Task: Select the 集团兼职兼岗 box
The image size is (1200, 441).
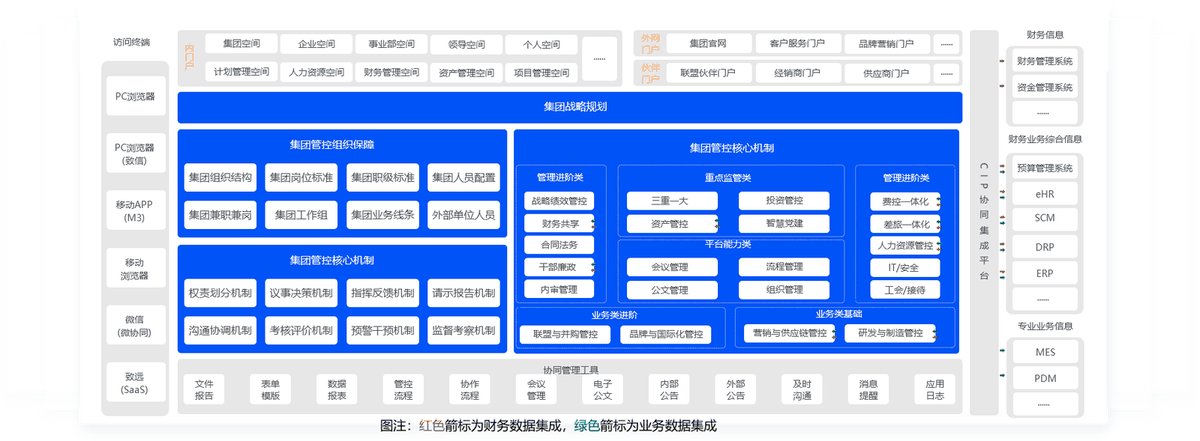Action: pyautogui.click(x=221, y=214)
